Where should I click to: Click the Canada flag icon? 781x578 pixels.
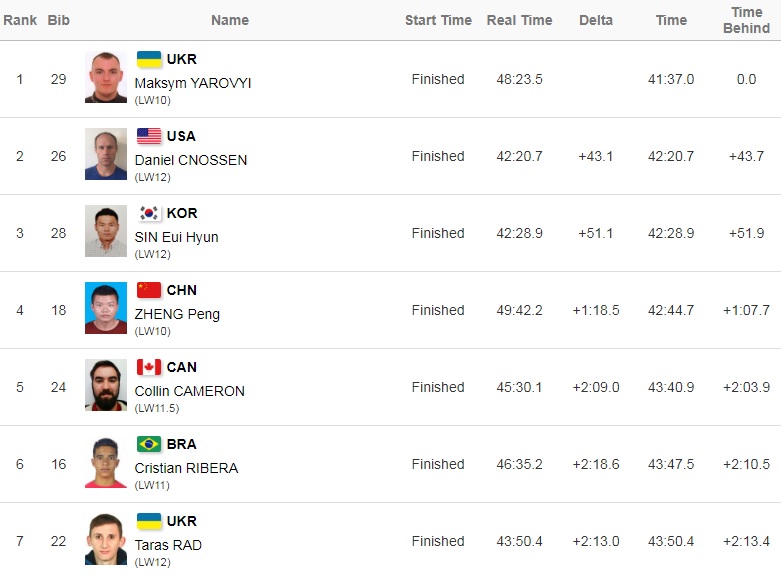coord(149,367)
